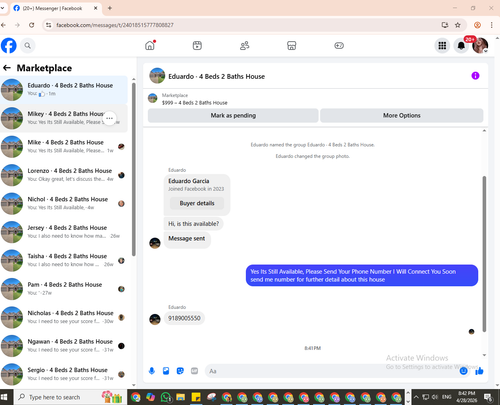The width and height of the screenshot is (500, 405).
Task: Click Windows taskbar search box
Action: click(x=70, y=397)
